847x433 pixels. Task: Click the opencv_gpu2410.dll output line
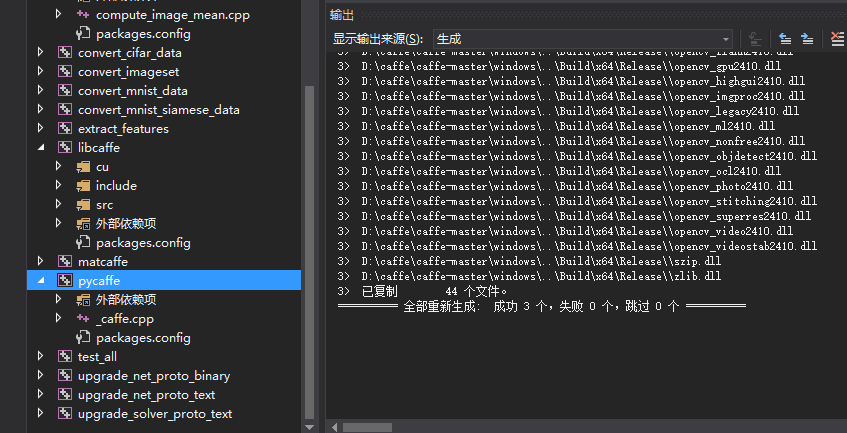pos(559,66)
